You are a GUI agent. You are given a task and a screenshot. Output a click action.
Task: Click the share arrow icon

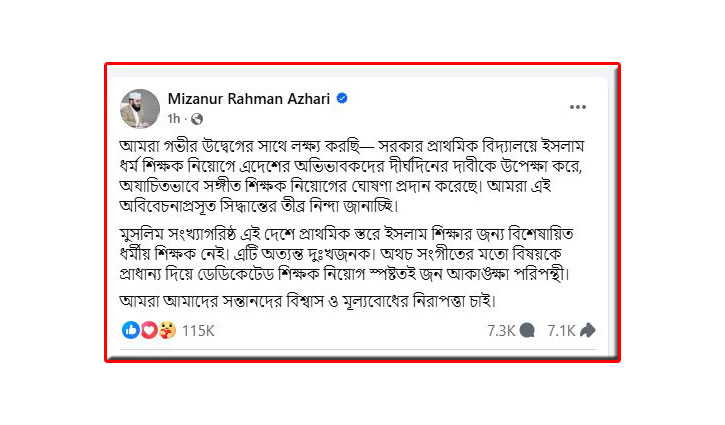(587, 329)
